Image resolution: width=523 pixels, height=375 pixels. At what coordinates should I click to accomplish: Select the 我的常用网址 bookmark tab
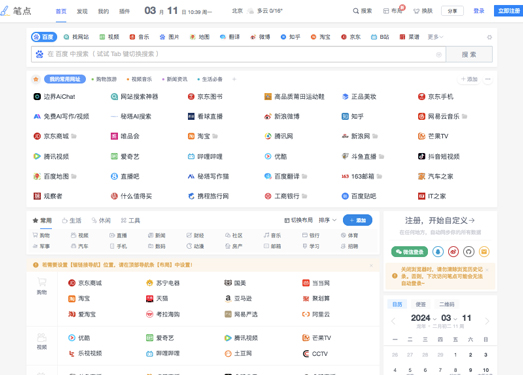(65, 79)
